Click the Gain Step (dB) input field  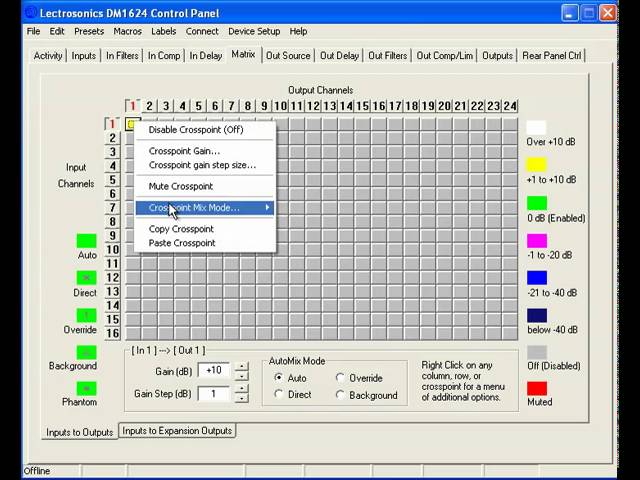point(214,394)
